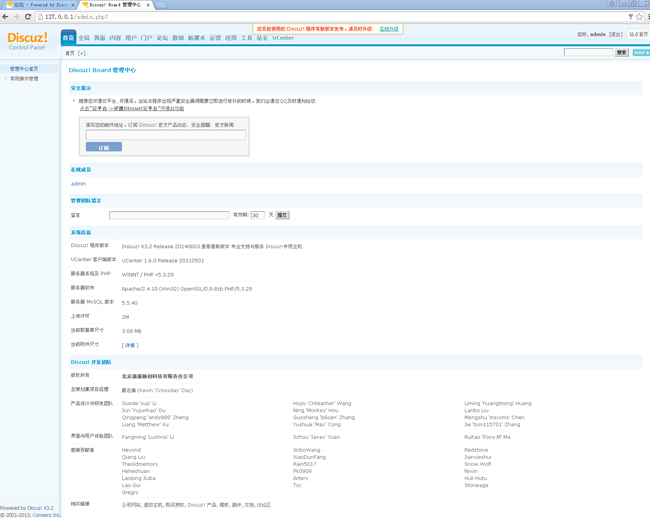Image resolution: width=650 pixels, height=518 pixels.
Task: Open the 全局 menu in the top navigation
Action: [x=84, y=38]
